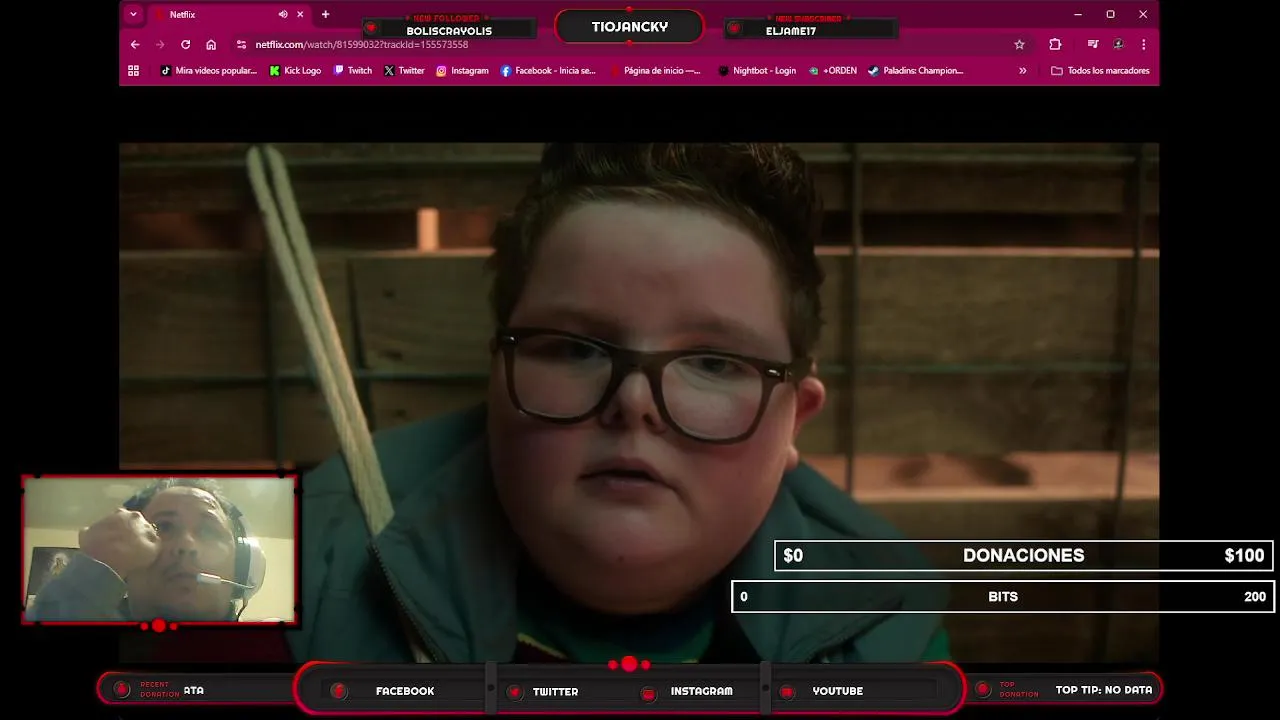Open the Chrome three-dot menu
1280x720 pixels.
pyautogui.click(x=1143, y=44)
